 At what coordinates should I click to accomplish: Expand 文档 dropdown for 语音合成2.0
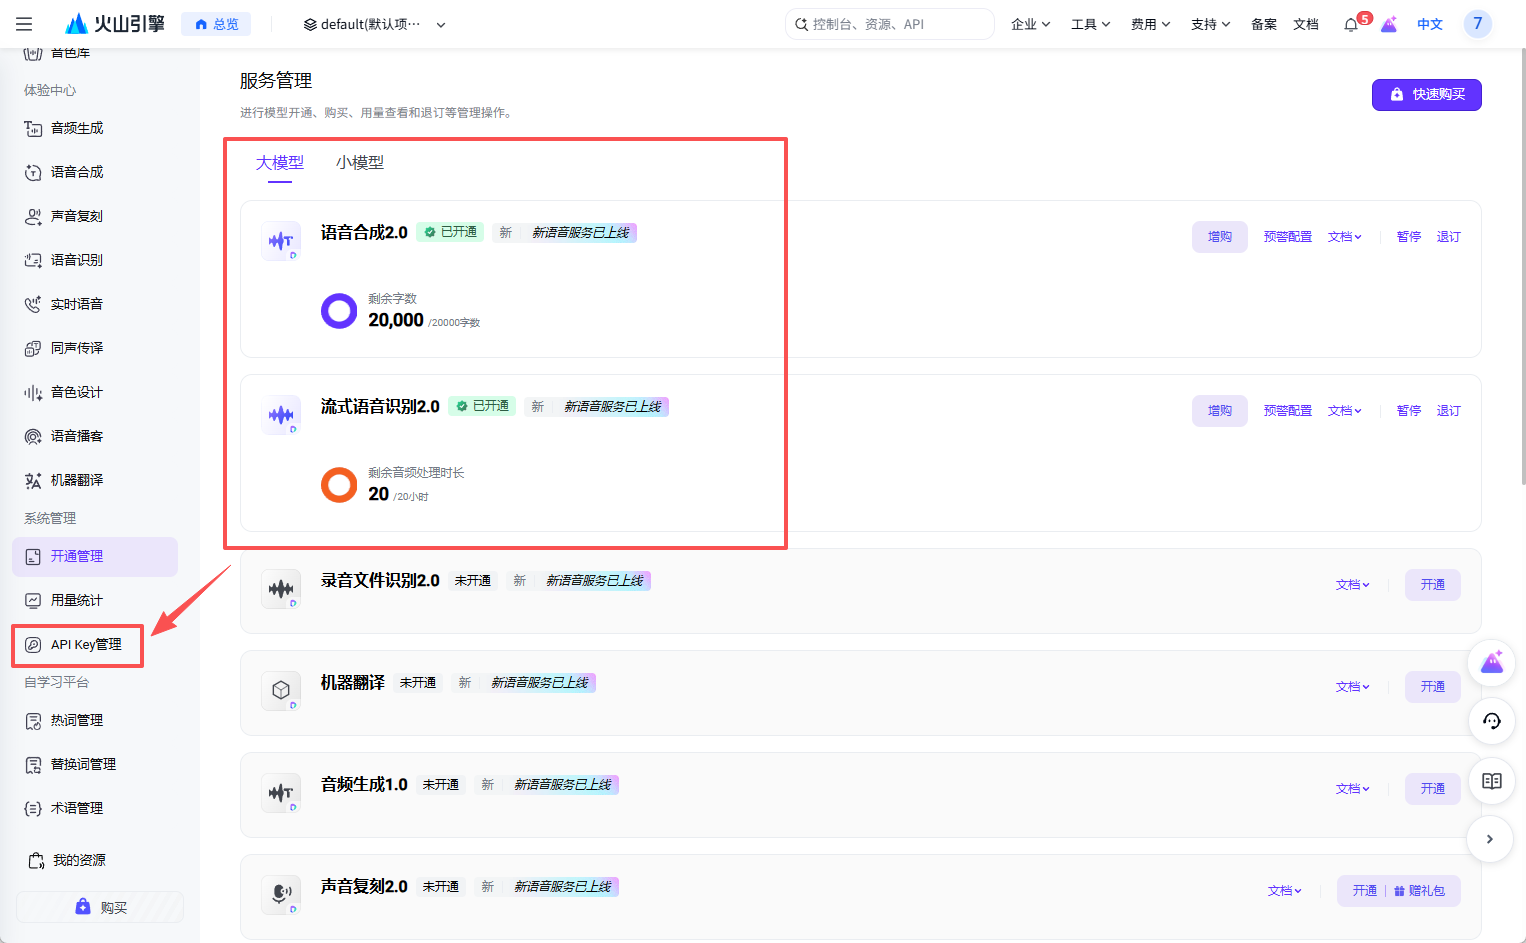pos(1345,237)
